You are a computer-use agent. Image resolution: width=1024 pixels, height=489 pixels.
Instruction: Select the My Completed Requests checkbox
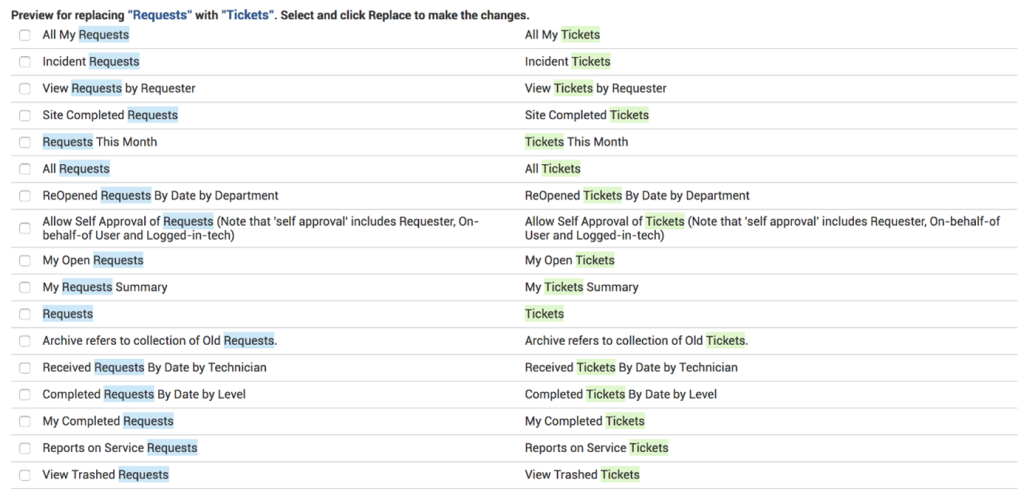click(x=25, y=422)
